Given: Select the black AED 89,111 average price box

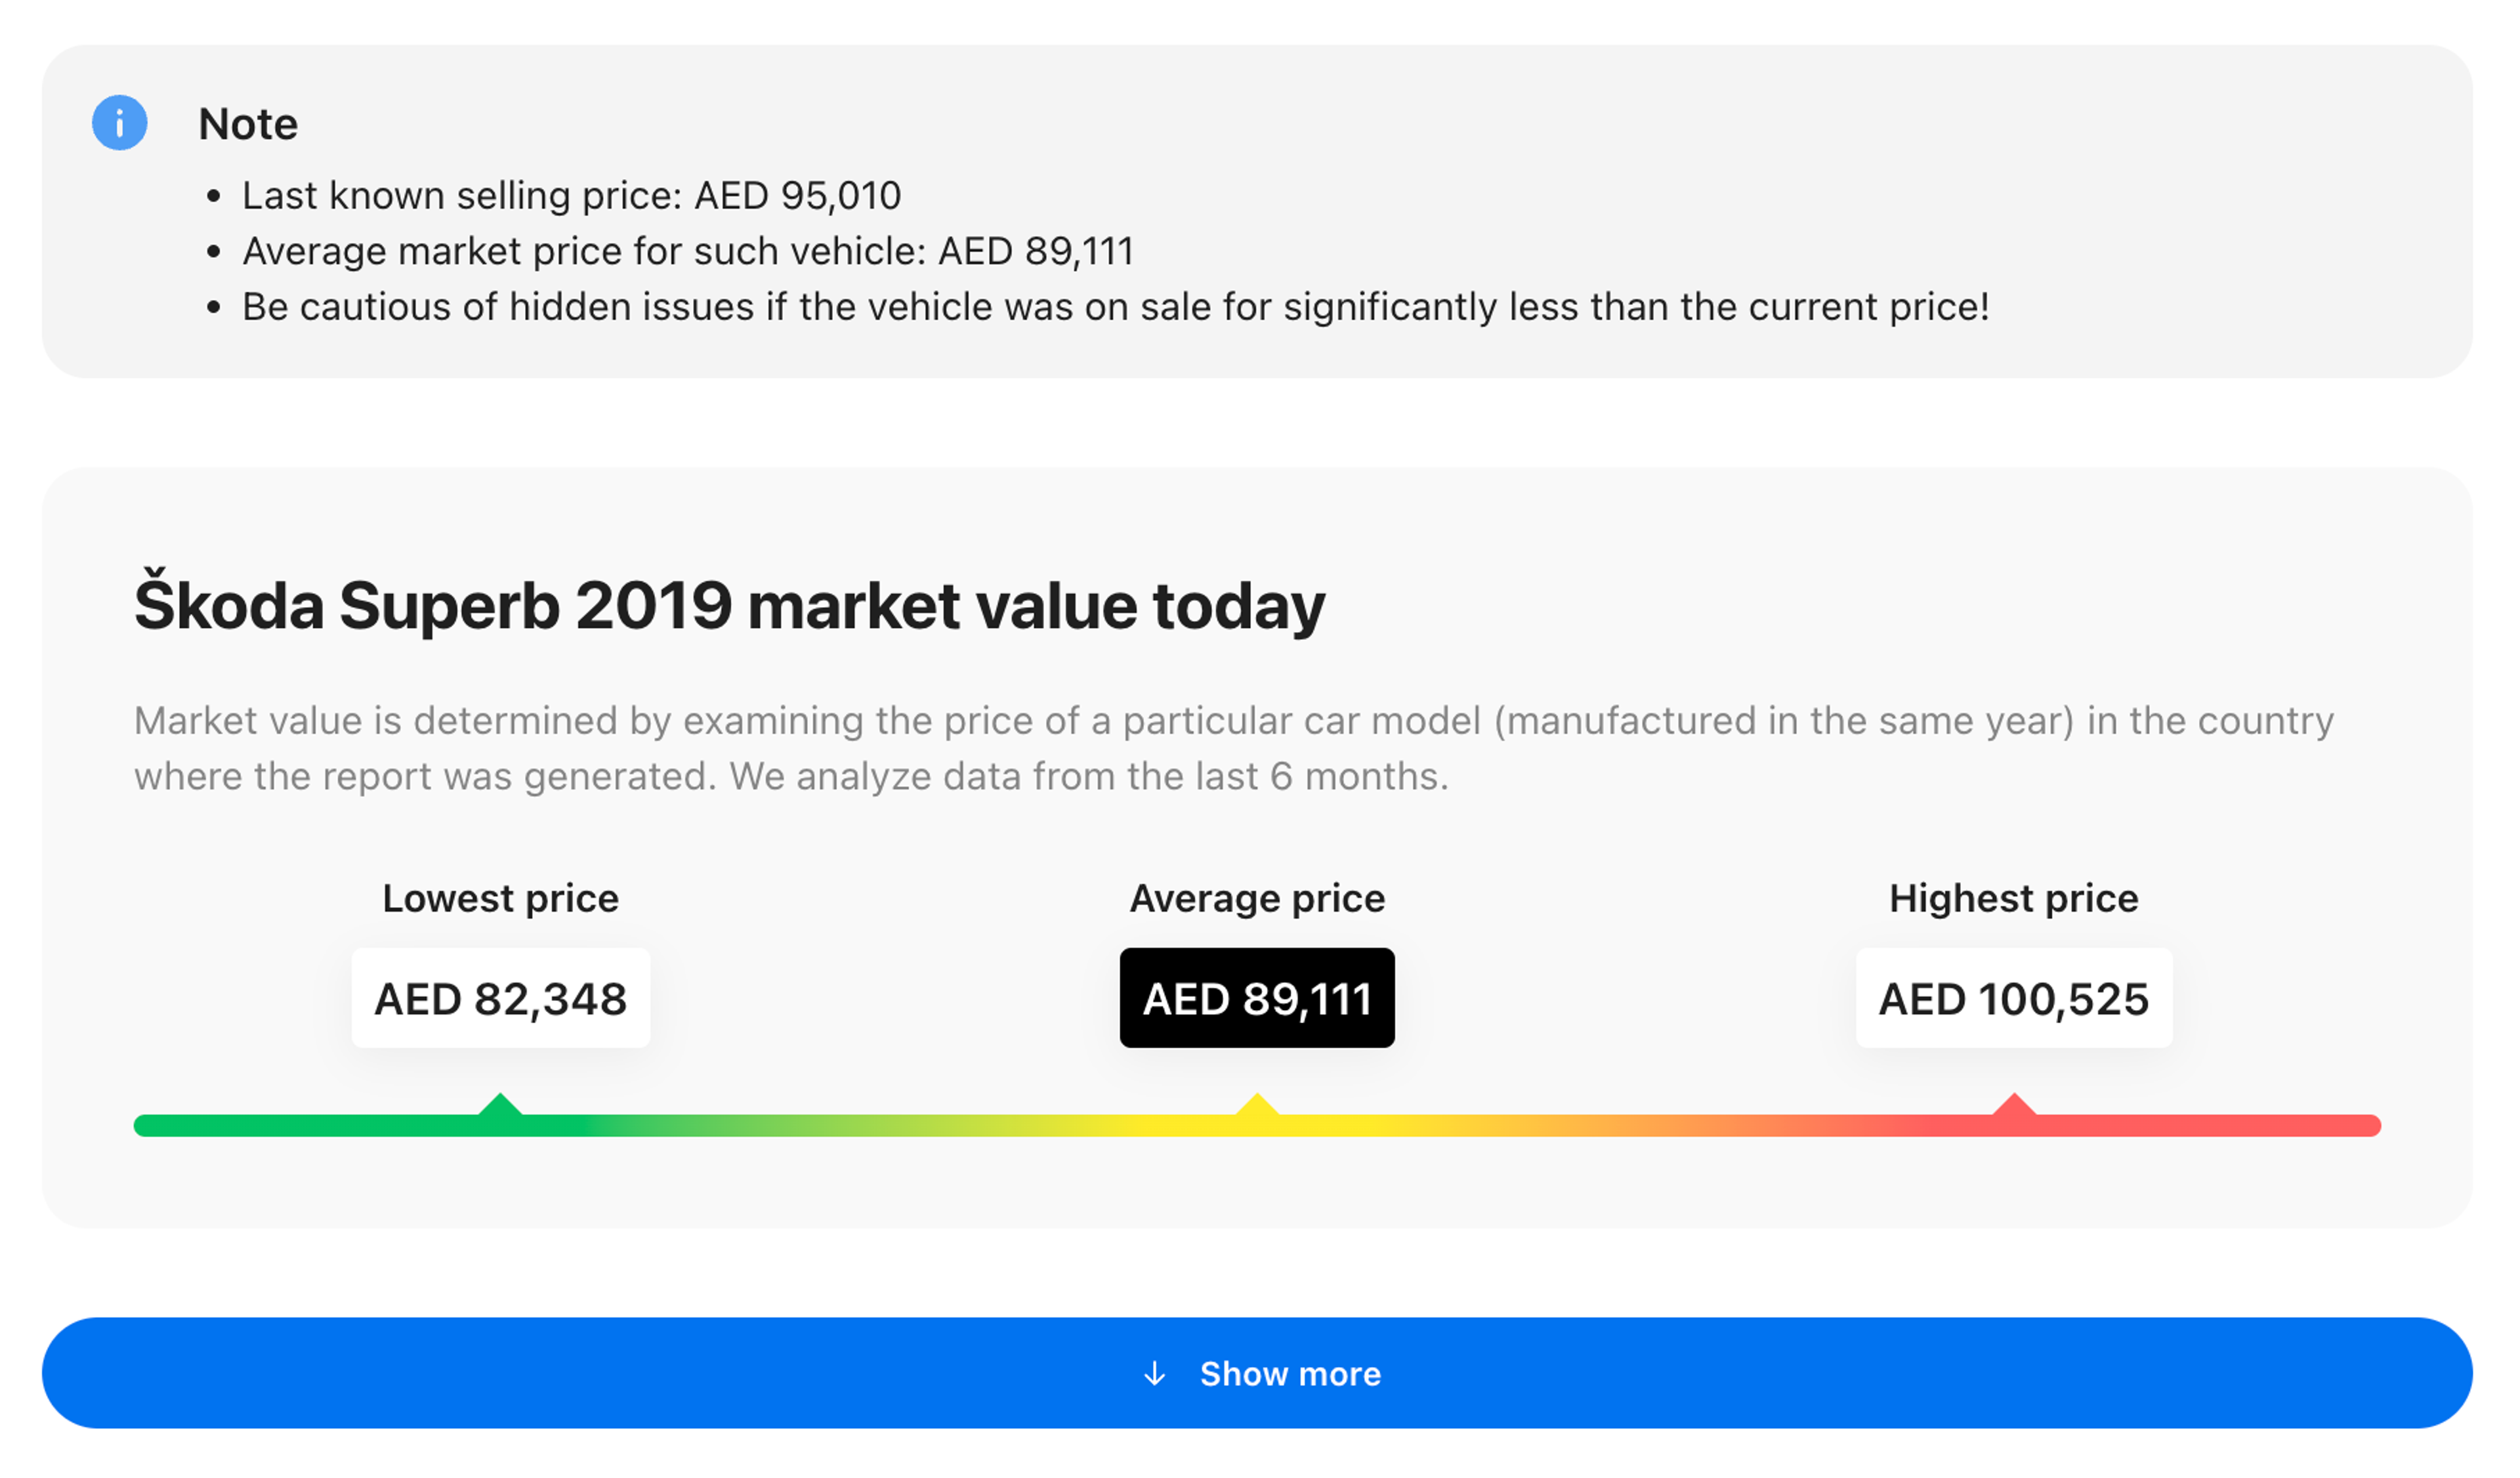Looking at the screenshot, I should (x=1257, y=999).
